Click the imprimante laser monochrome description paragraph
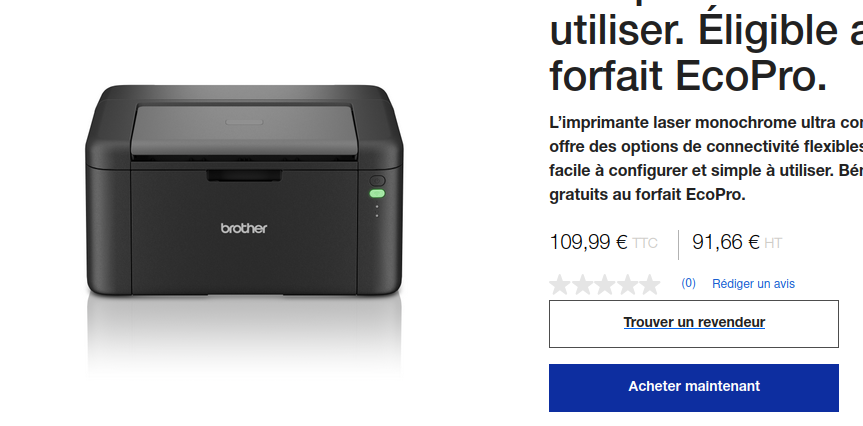863x426 pixels. 706,159
